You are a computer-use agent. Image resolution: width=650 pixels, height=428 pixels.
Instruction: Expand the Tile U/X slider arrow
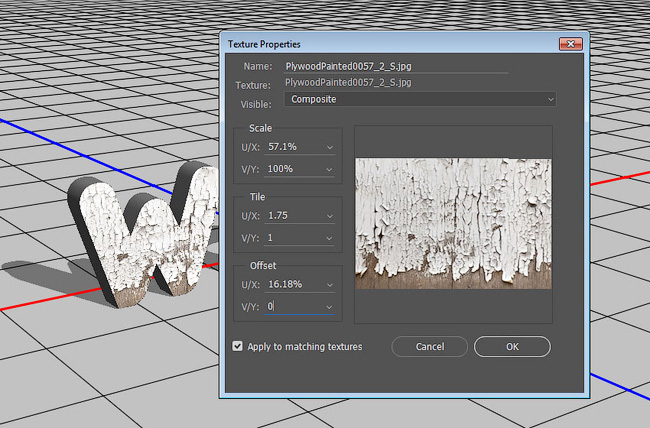pos(330,216)
